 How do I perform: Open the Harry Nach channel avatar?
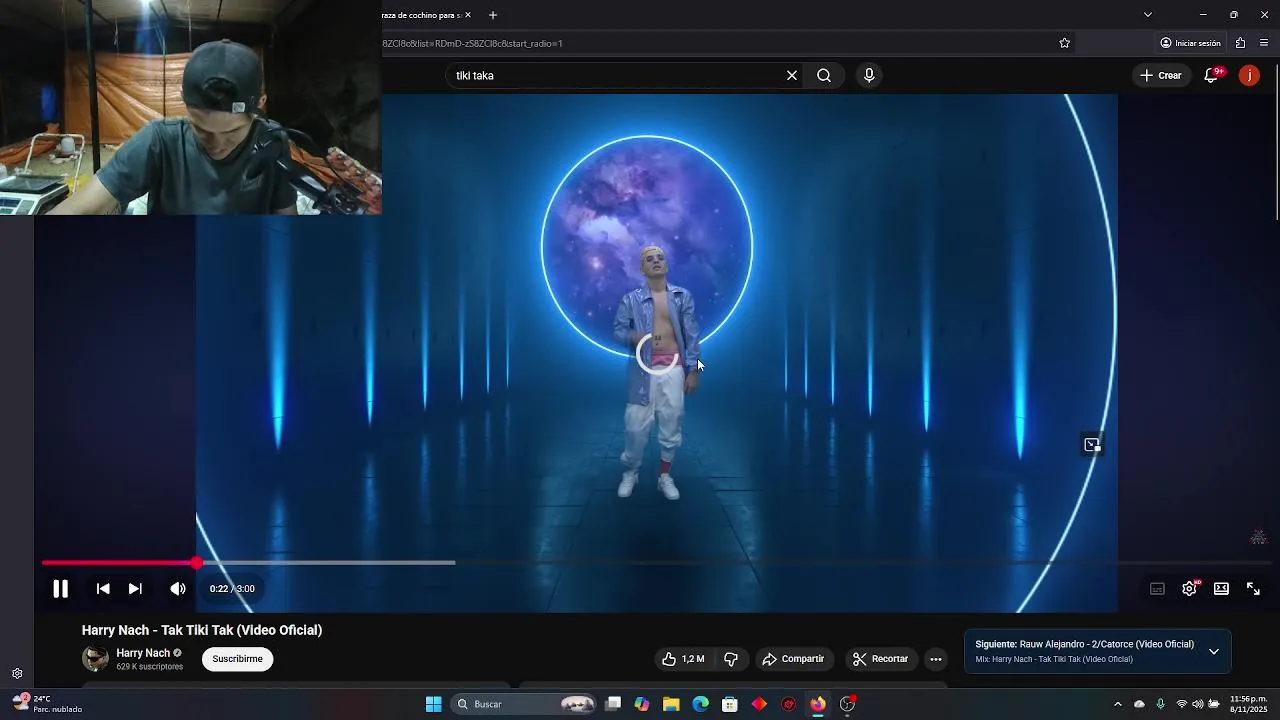(x=95, y=658)
